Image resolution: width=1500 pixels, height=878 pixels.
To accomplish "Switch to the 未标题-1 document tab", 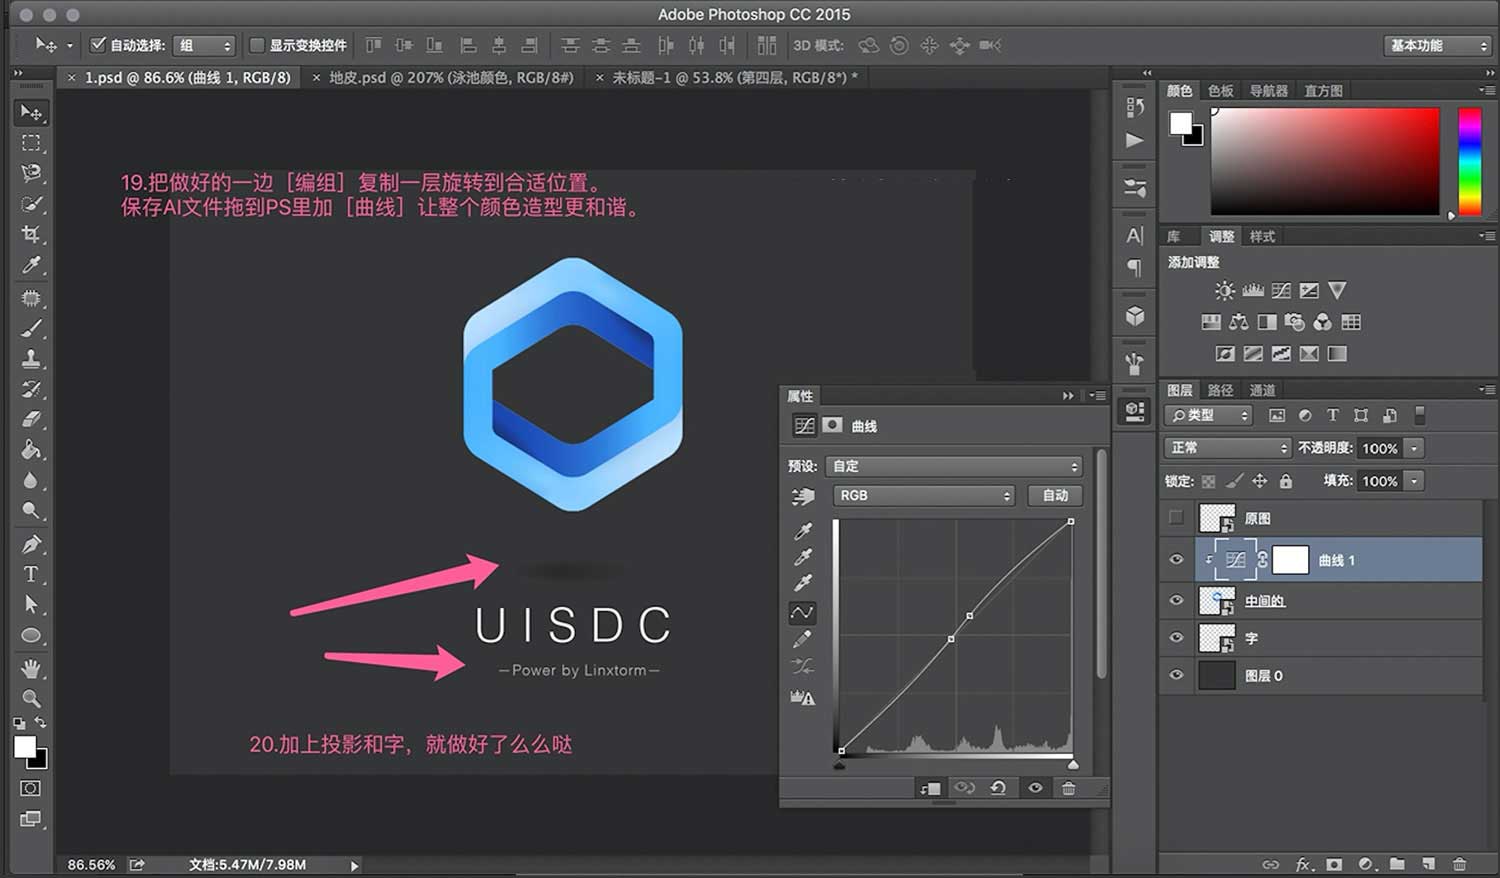I will click(735, 77).
